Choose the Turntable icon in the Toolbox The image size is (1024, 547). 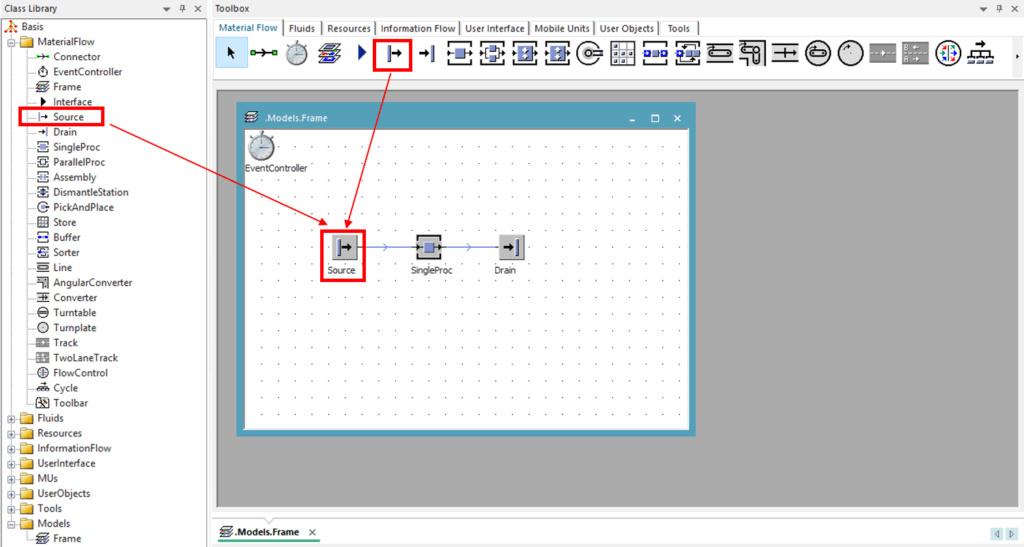click(x=818, y=54)
